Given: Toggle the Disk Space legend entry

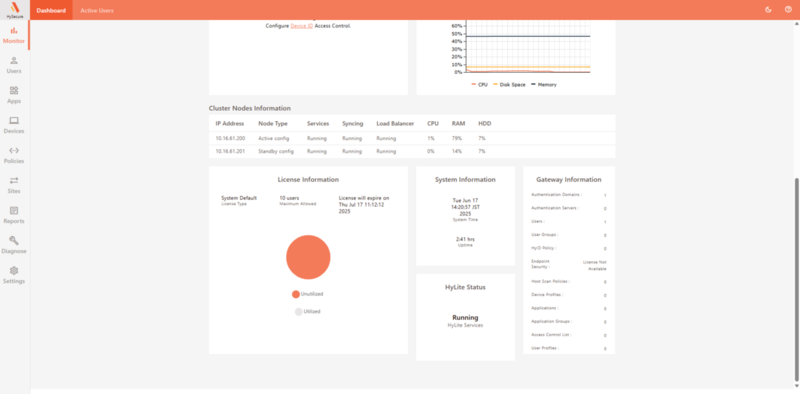Looking at the screenshot, I should tap(509, 85).
